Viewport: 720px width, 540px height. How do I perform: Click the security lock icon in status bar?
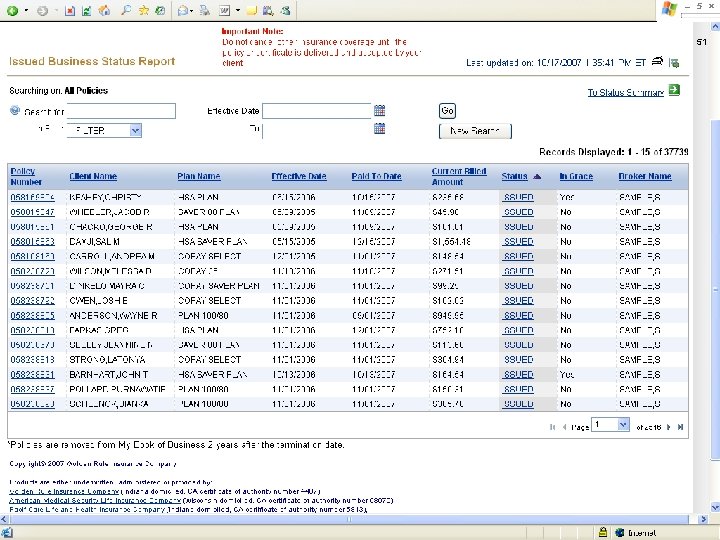(x=603, y=533)
